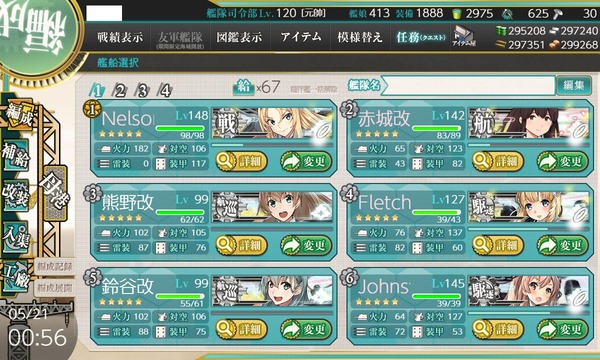Image resolution: width=600 pixels, height=360 pixels.
Task: Open 編成記録 formation record button
Action: click(55, 267)
